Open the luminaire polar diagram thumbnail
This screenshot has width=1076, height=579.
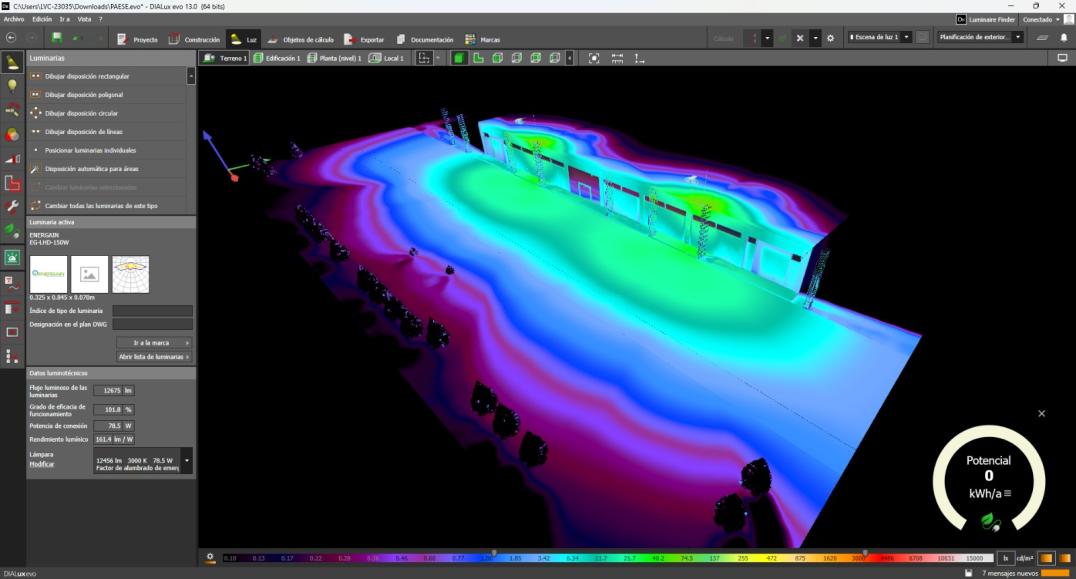[130, 274]
